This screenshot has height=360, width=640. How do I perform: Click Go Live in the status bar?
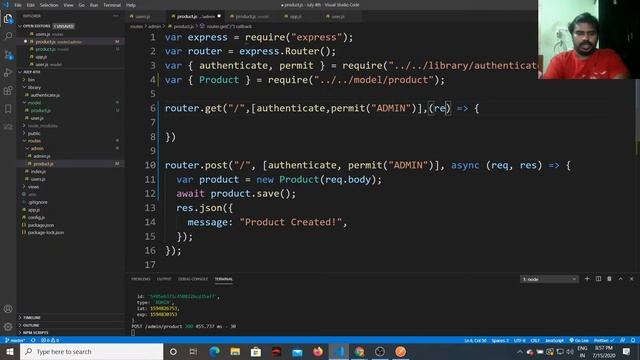tap(579, 340)
